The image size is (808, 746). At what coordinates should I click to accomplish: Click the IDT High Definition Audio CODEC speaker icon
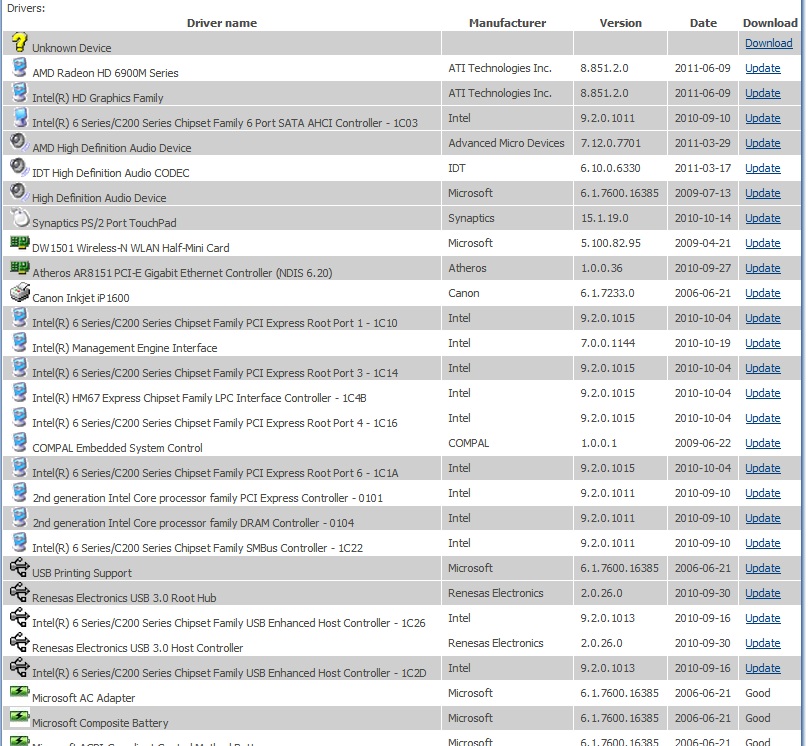point(19,167)
